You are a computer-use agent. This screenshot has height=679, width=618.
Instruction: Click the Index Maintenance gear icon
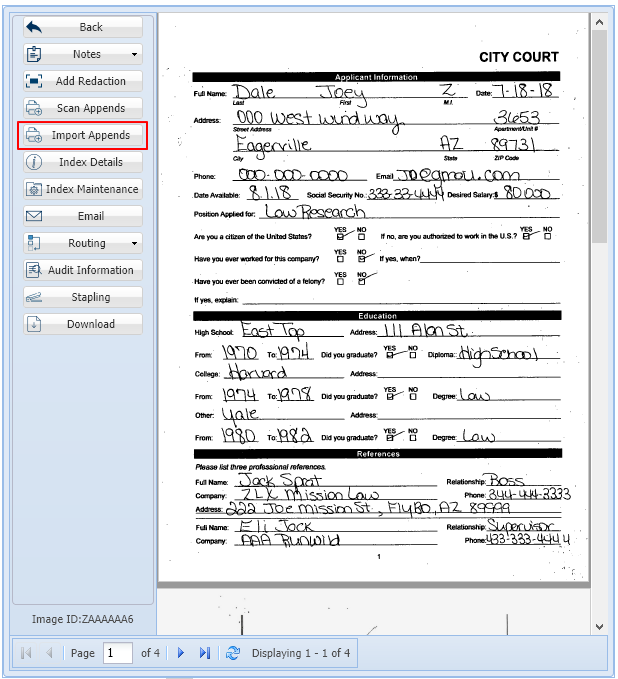[x=34, y=189]
